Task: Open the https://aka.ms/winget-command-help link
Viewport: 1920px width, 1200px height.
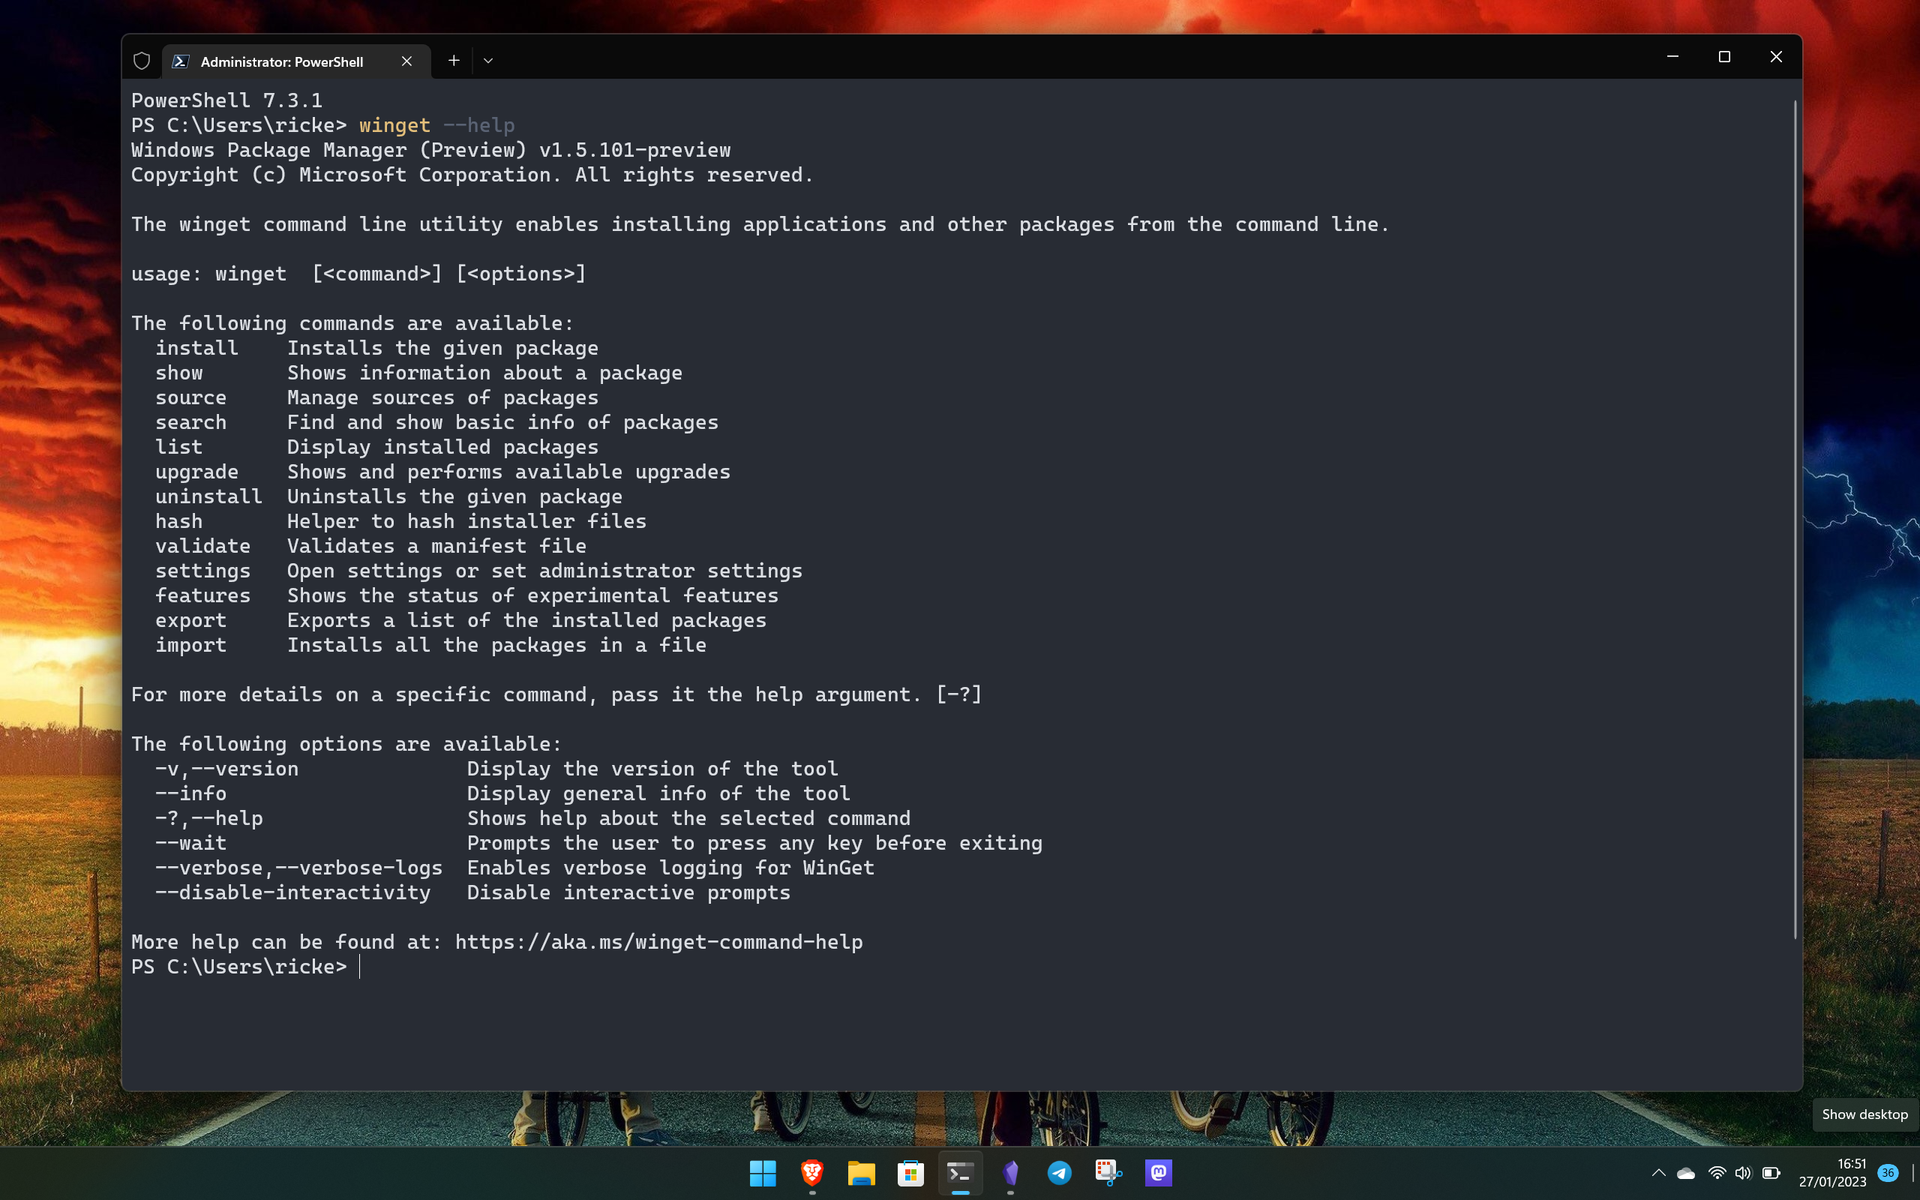Action: [658, 941]
